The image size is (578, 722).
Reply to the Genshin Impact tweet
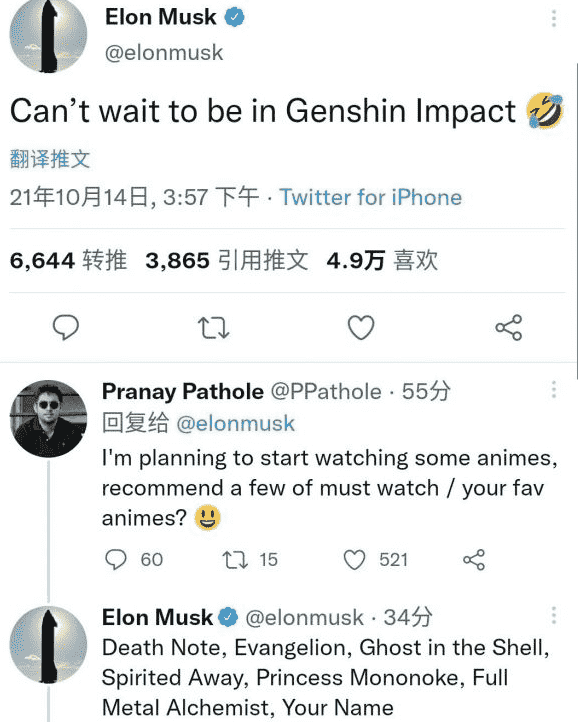(x=66, y=327)
